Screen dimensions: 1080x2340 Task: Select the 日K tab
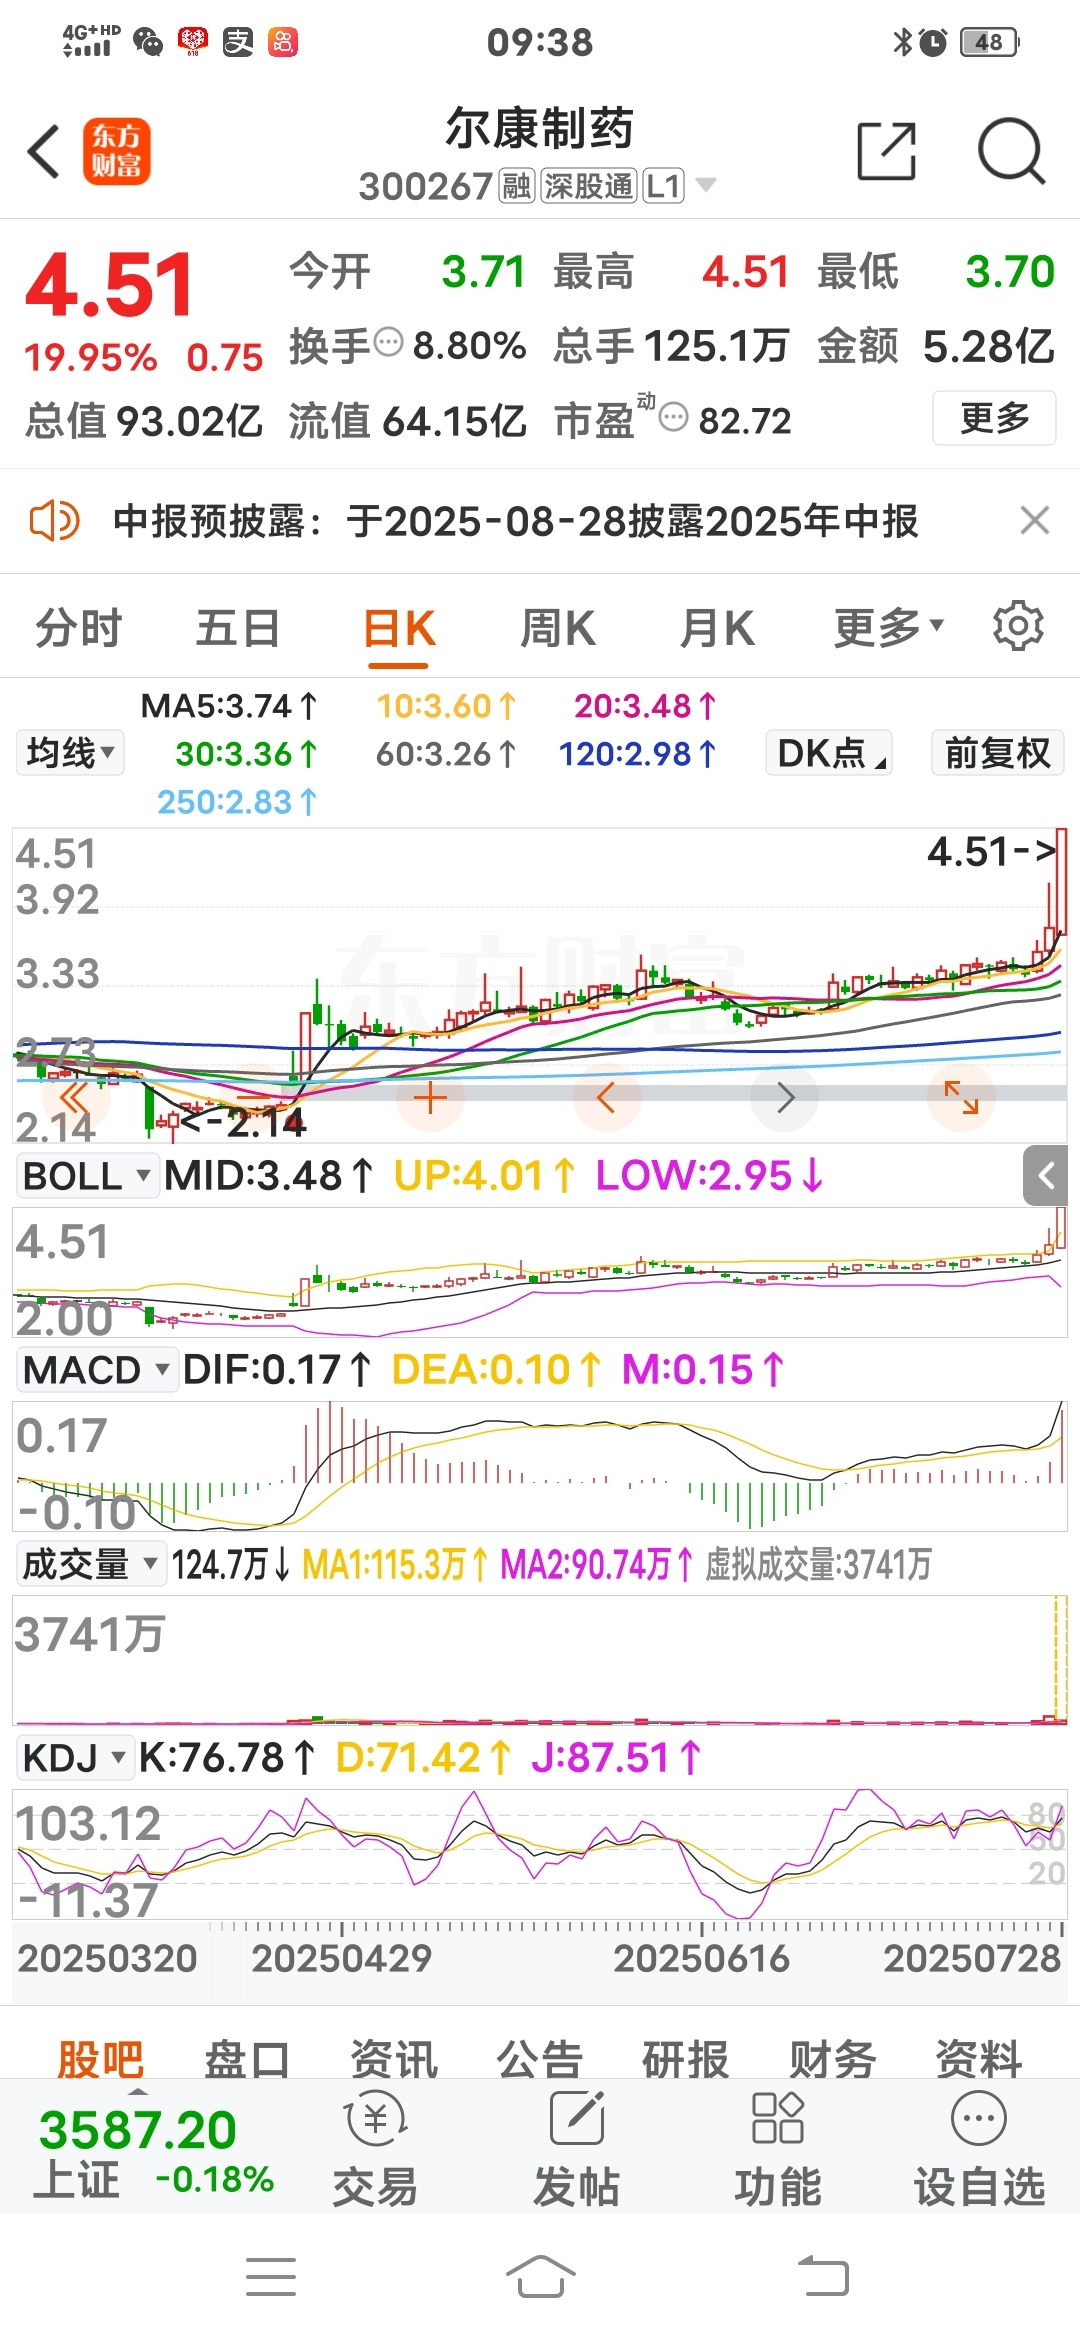click(399, 630)
